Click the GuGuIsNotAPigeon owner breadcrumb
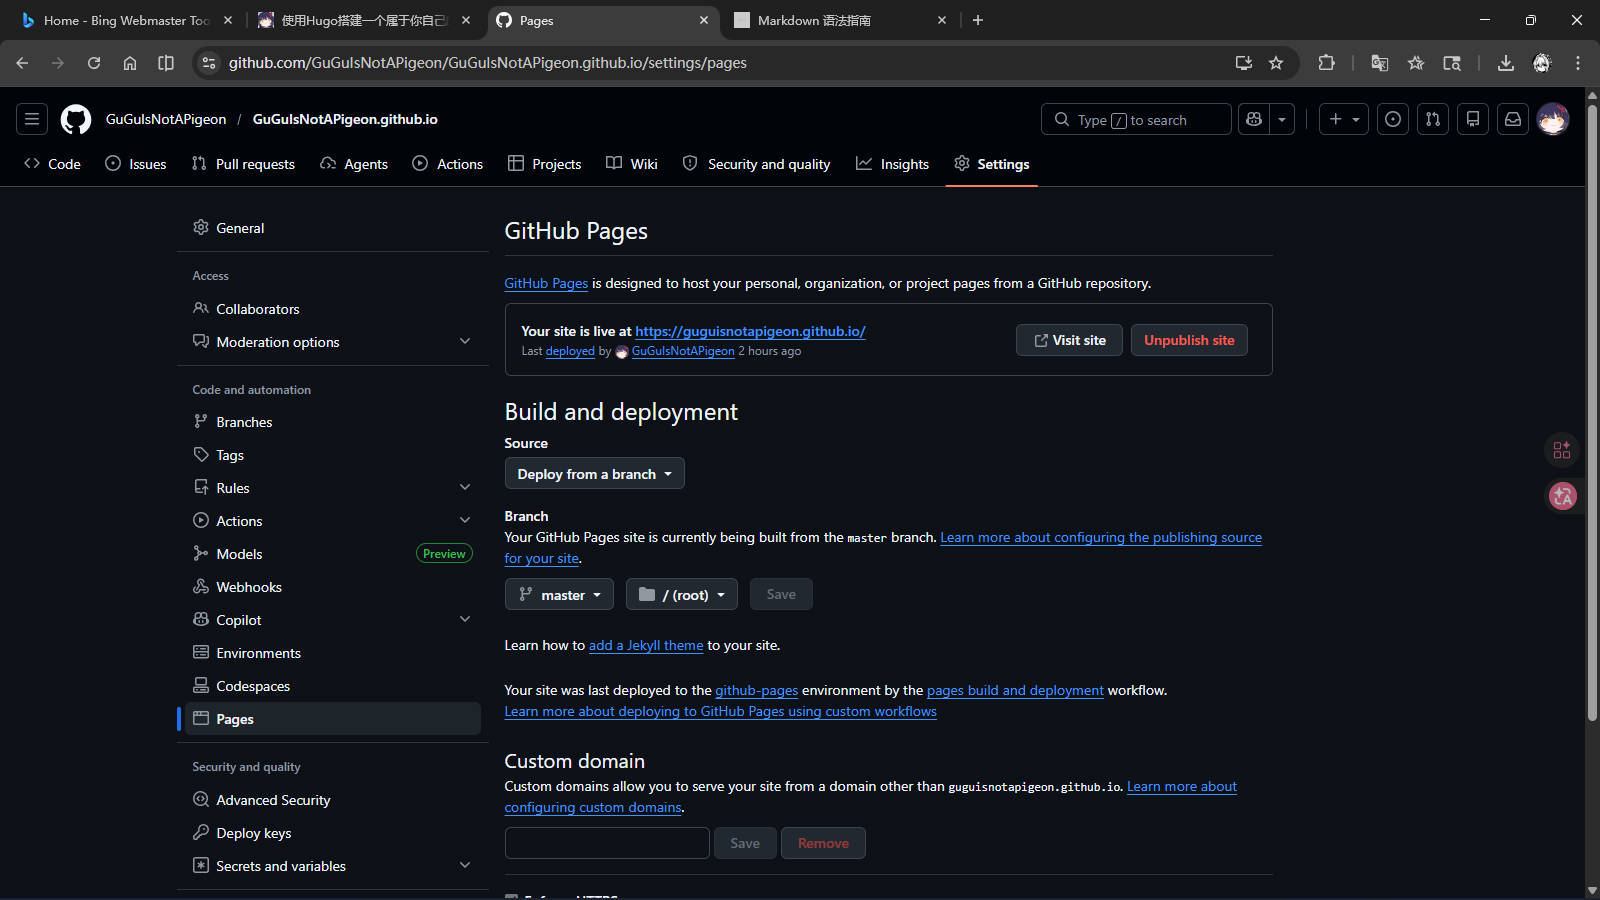The height and width of the screenshot is (900, 1600). [166, 119]
